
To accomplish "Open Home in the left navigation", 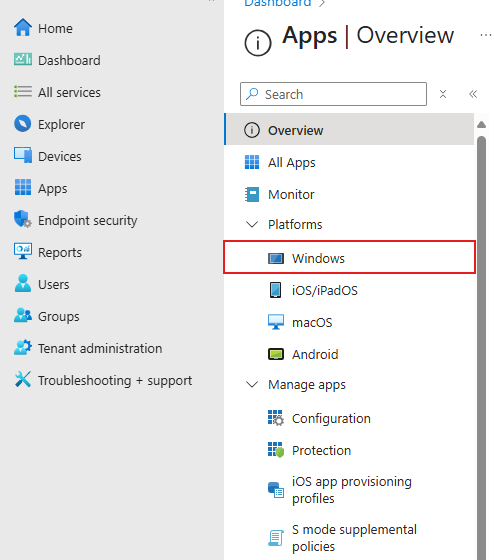I will 55,28.
